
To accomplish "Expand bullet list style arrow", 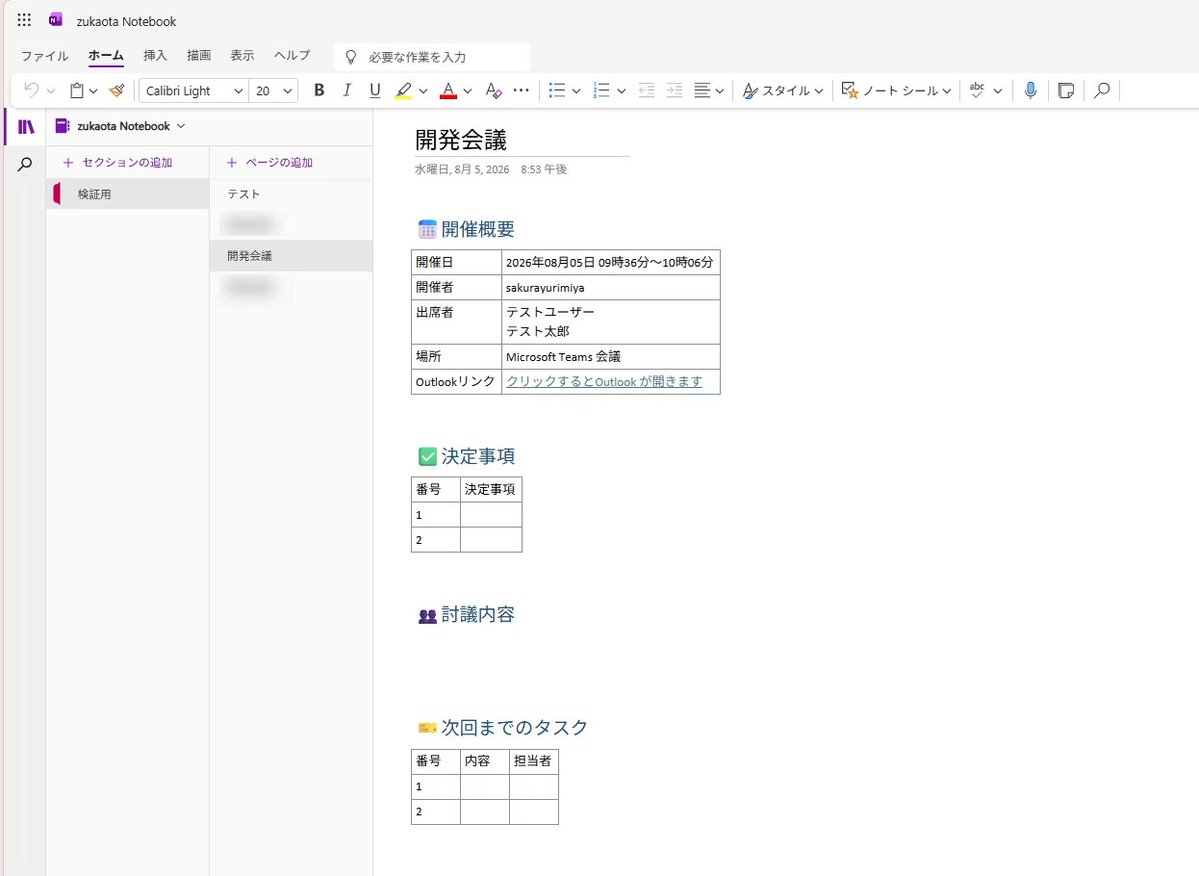I will [x=576, y=91].
